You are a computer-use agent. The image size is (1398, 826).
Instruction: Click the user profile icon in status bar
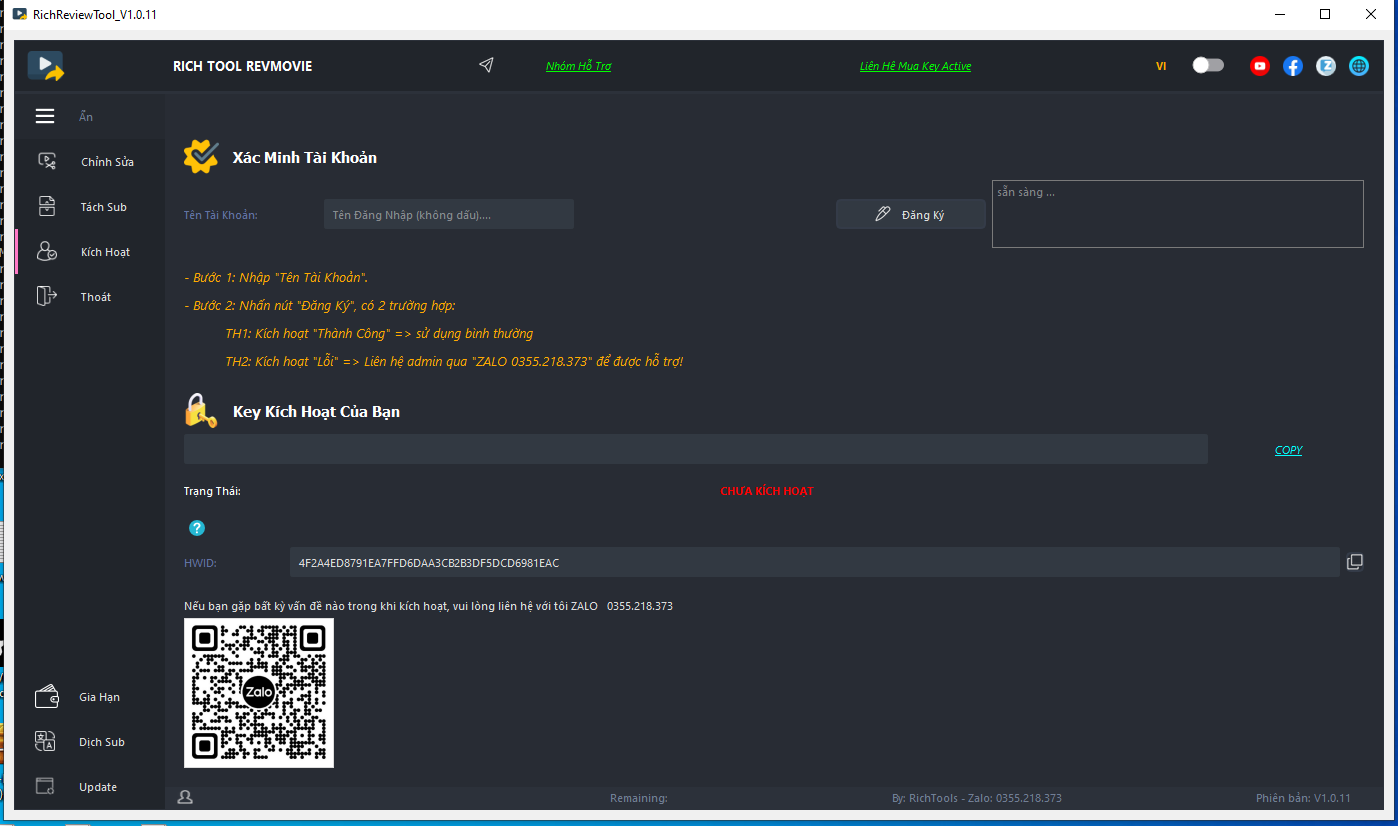(185, 797)
